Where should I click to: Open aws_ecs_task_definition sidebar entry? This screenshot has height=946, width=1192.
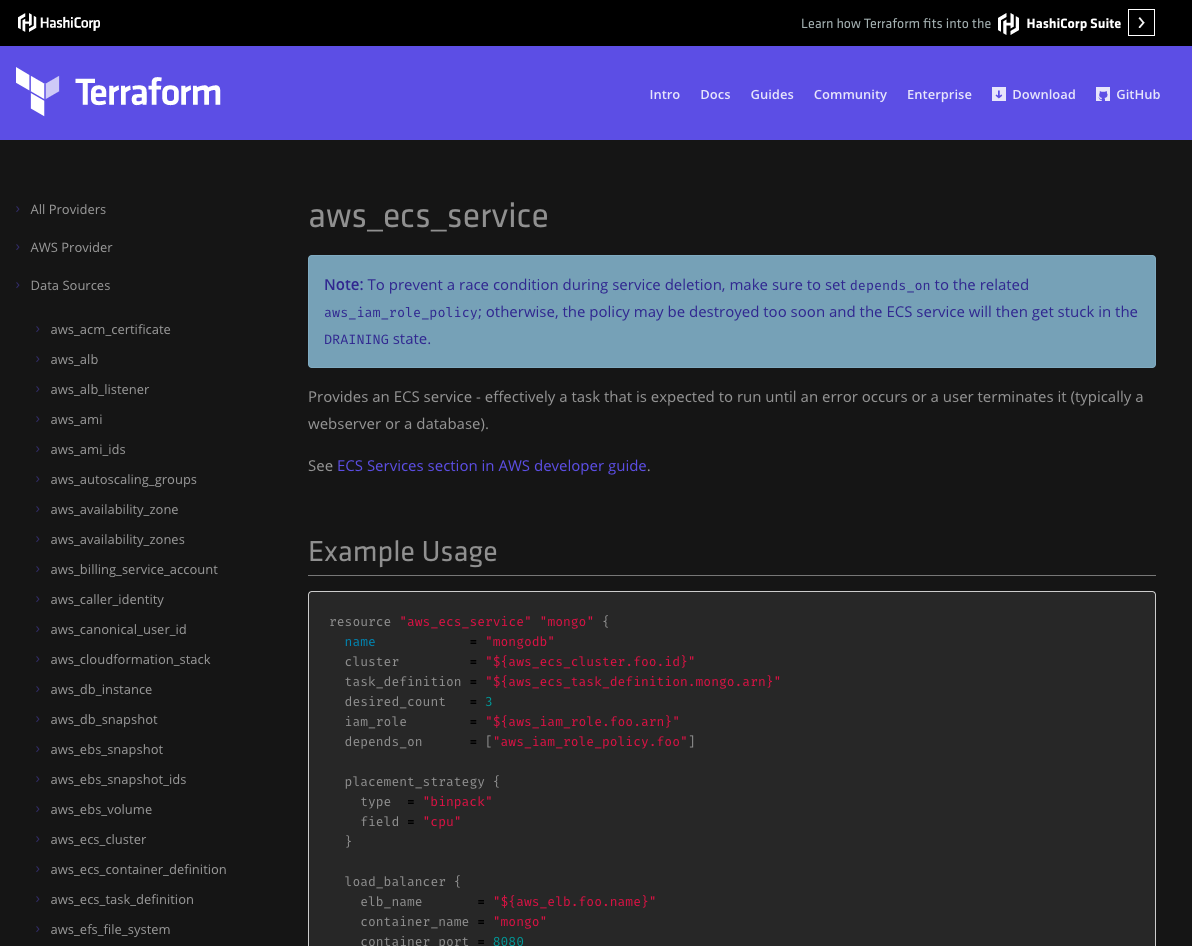coord(122,900)
